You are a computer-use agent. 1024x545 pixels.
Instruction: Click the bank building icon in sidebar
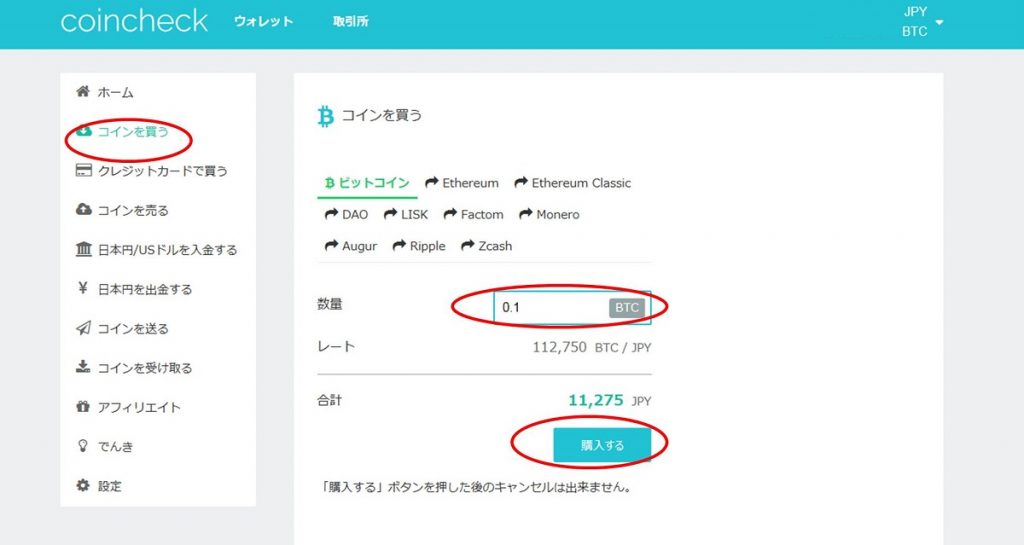tap(84, 249)
